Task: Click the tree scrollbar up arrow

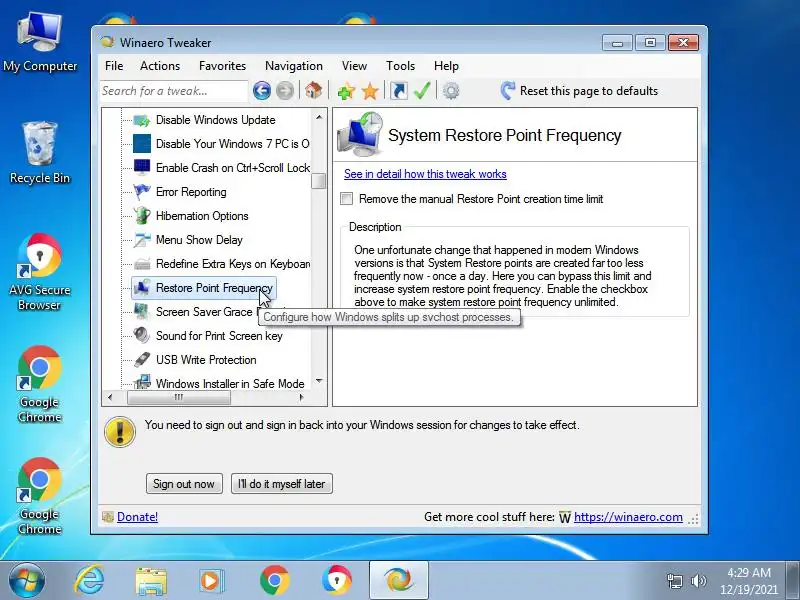Action: coord(319,117)
